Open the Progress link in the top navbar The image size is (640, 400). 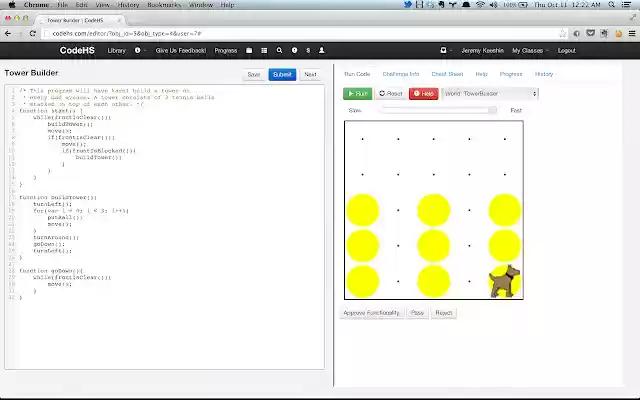[226, 51]
